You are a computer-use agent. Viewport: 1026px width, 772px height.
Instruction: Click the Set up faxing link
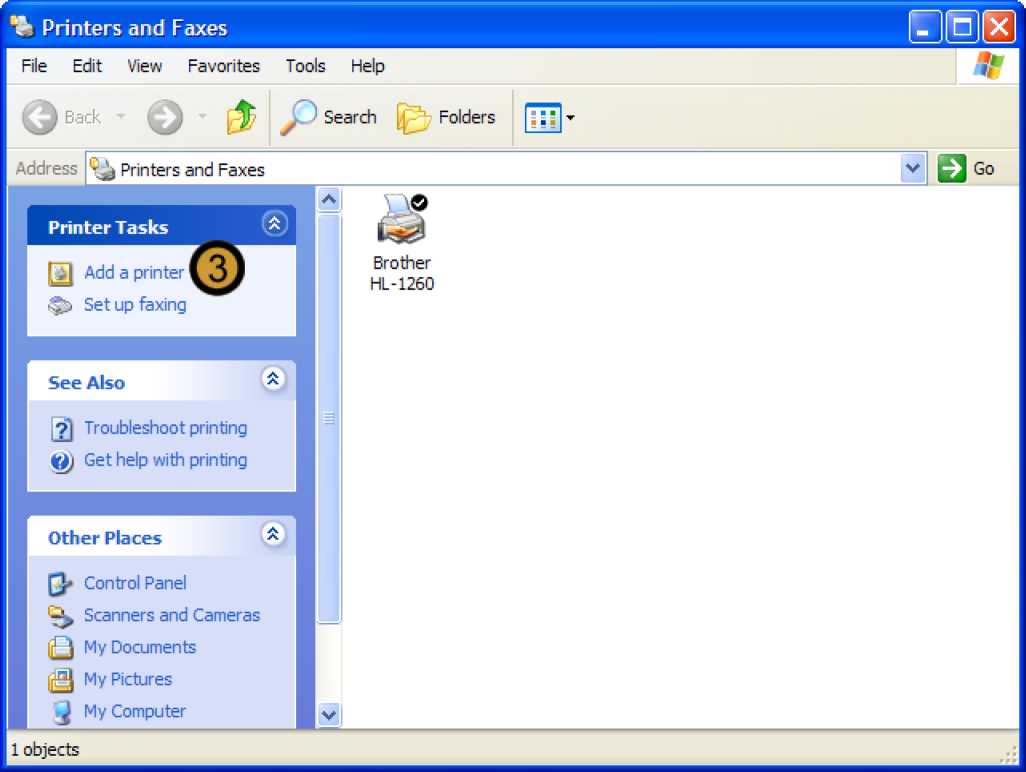pos(135,305)
